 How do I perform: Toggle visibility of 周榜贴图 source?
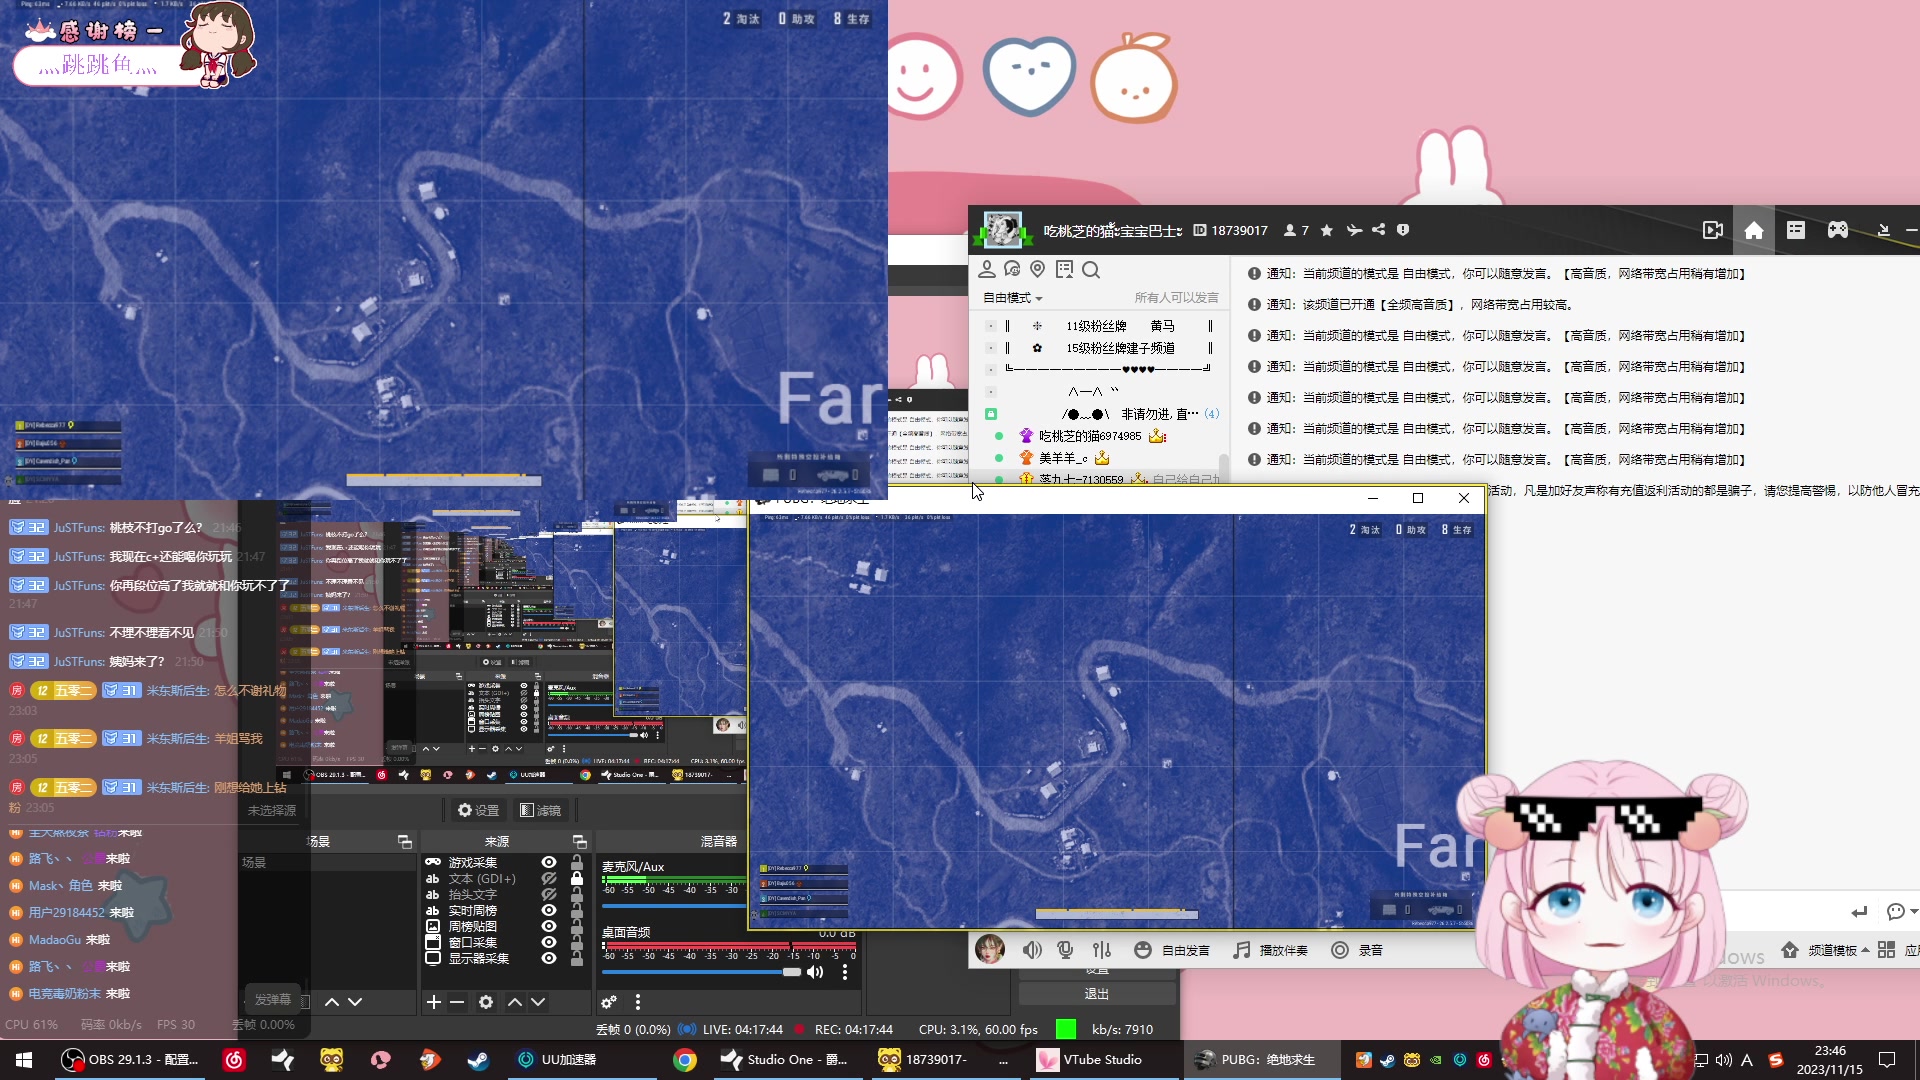point(549,926)
